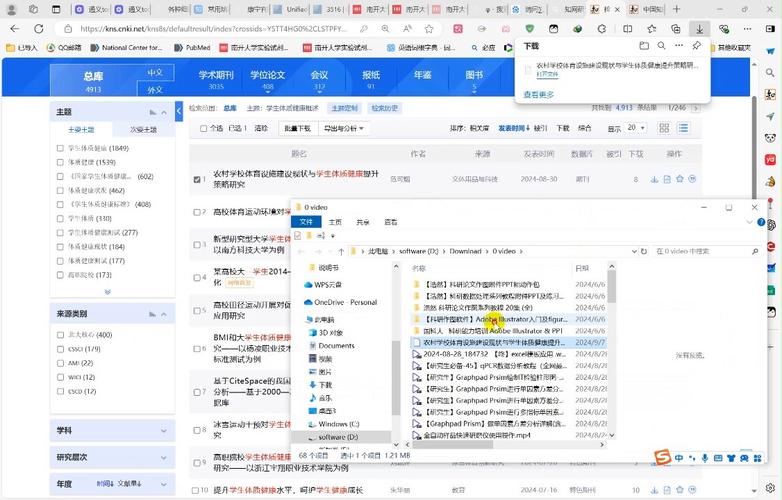
Task: Search downloads with the magnifier icon
Action: pos(663,46)
